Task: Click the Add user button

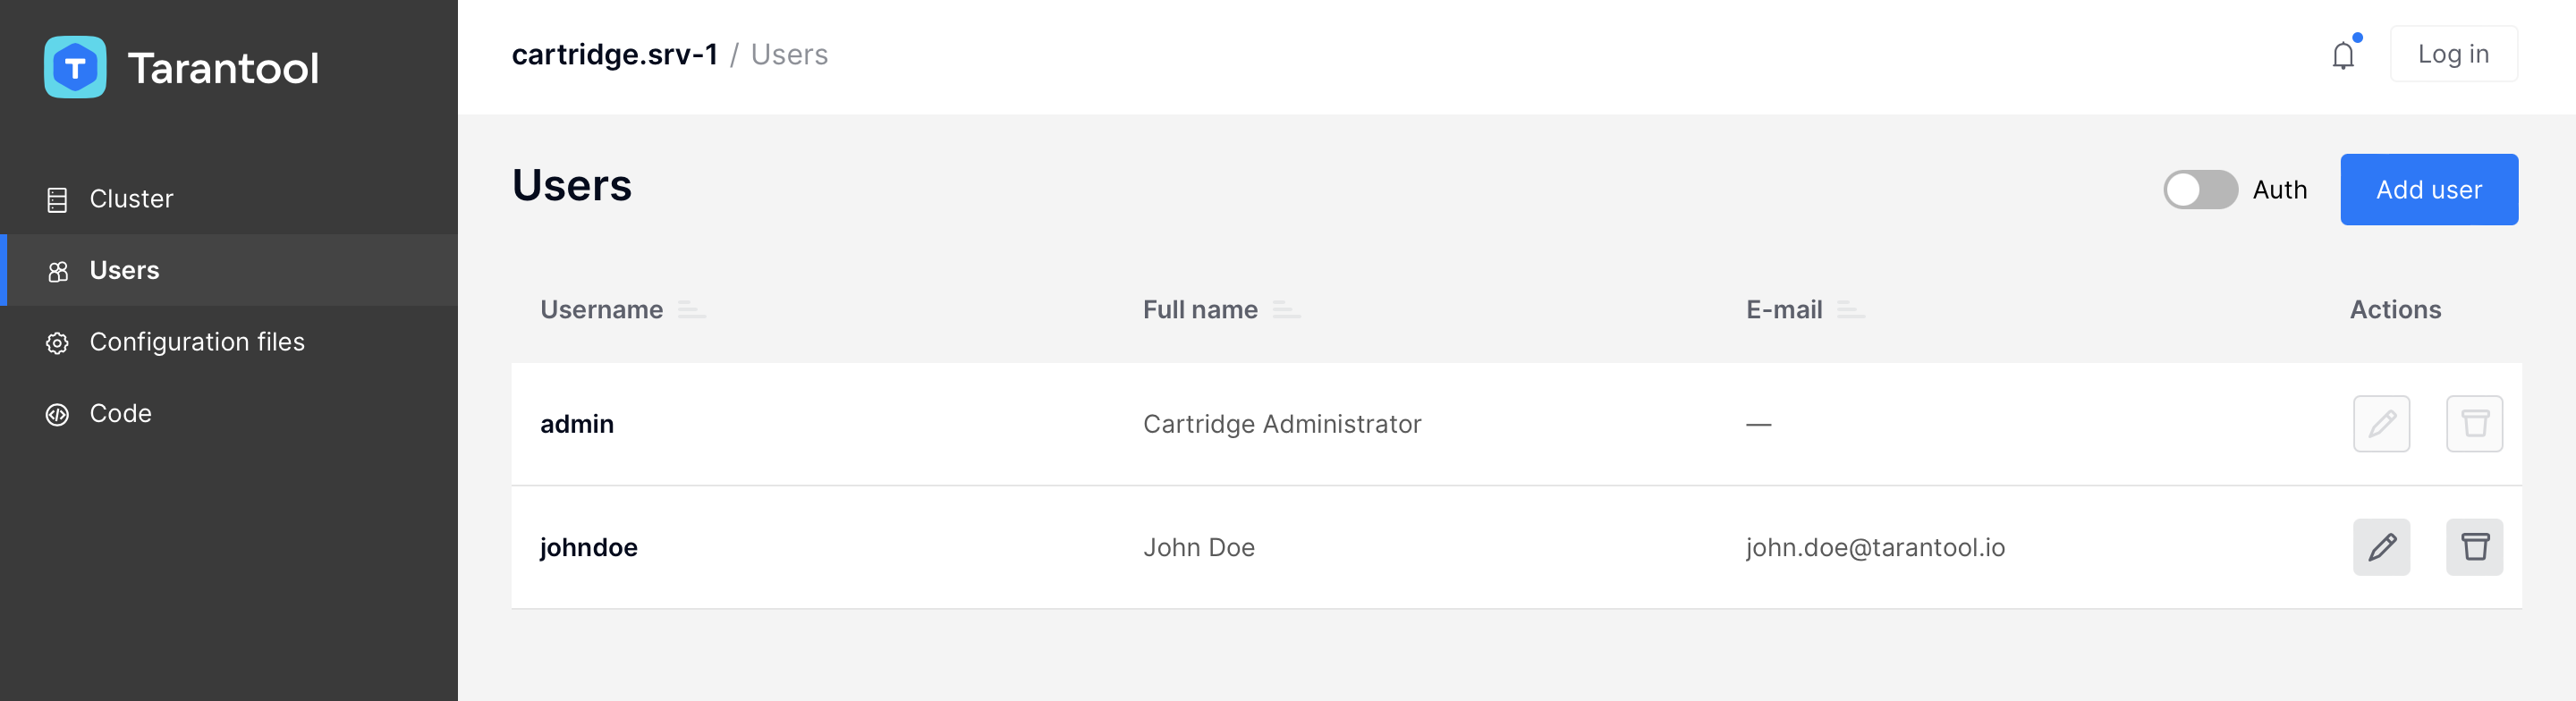Action: pyautogui.click(x=2428, y=190)
